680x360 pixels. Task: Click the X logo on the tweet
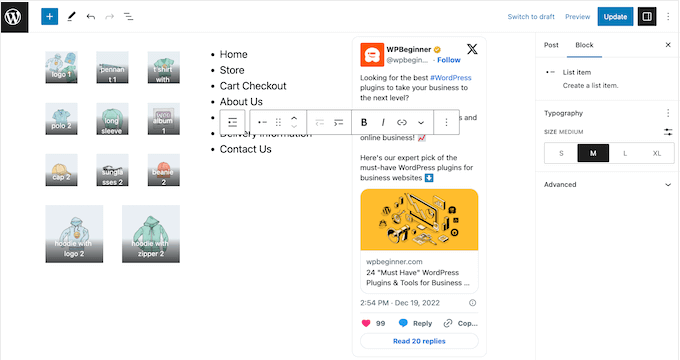coord(472,49)
